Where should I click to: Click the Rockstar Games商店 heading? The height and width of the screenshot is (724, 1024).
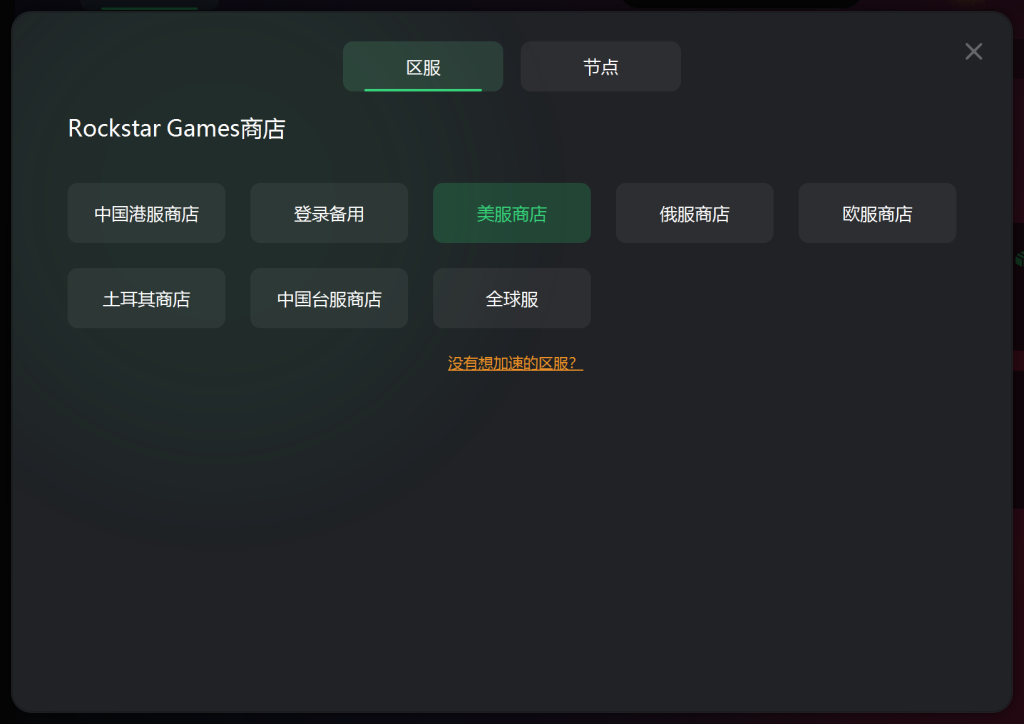[176, 129]
